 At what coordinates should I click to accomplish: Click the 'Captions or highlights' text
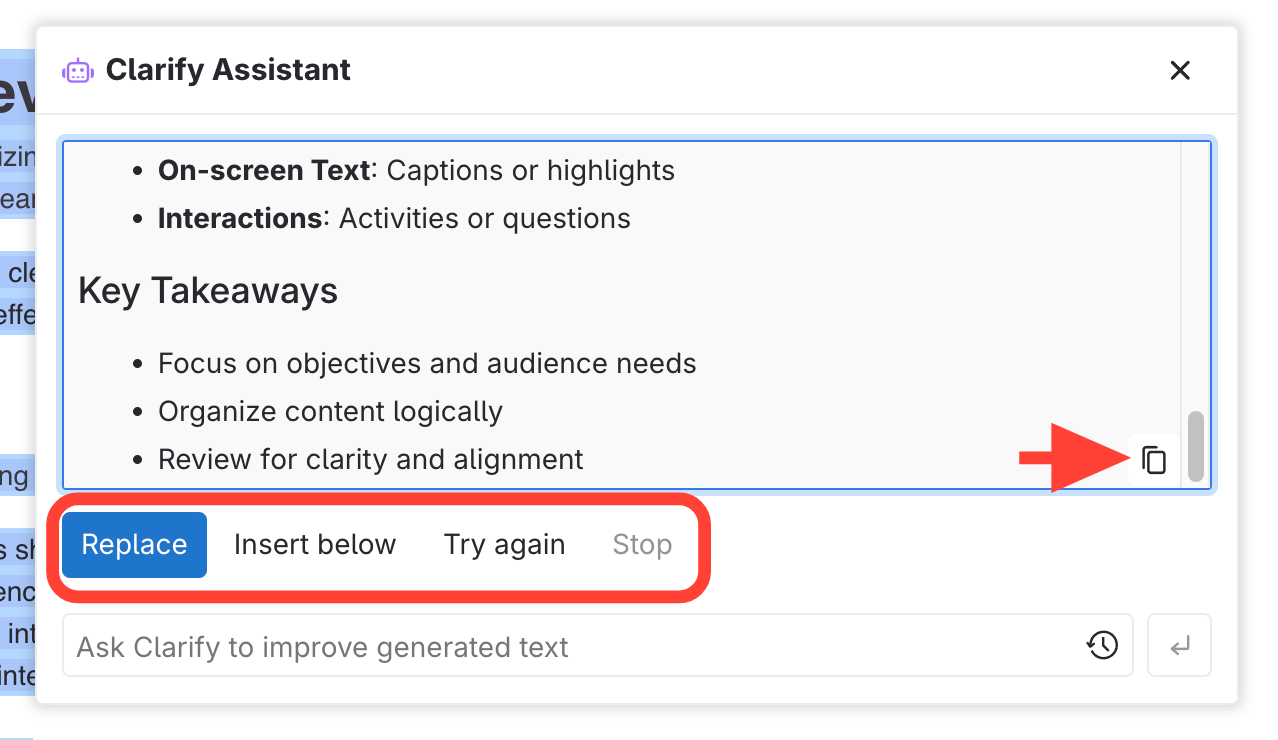(x=530, y=171)
